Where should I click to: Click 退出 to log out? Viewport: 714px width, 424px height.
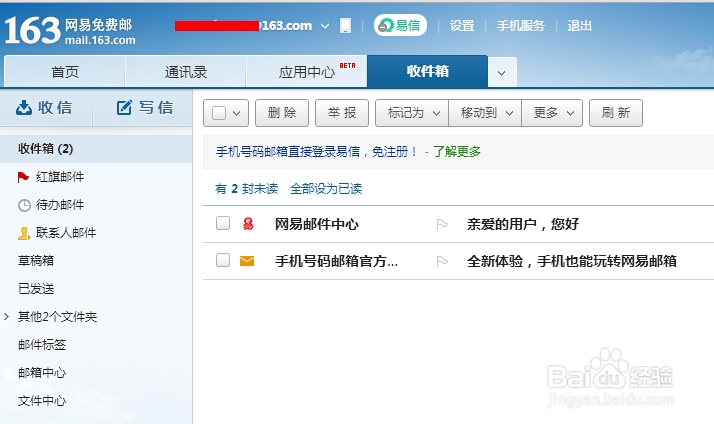[579, 26]
